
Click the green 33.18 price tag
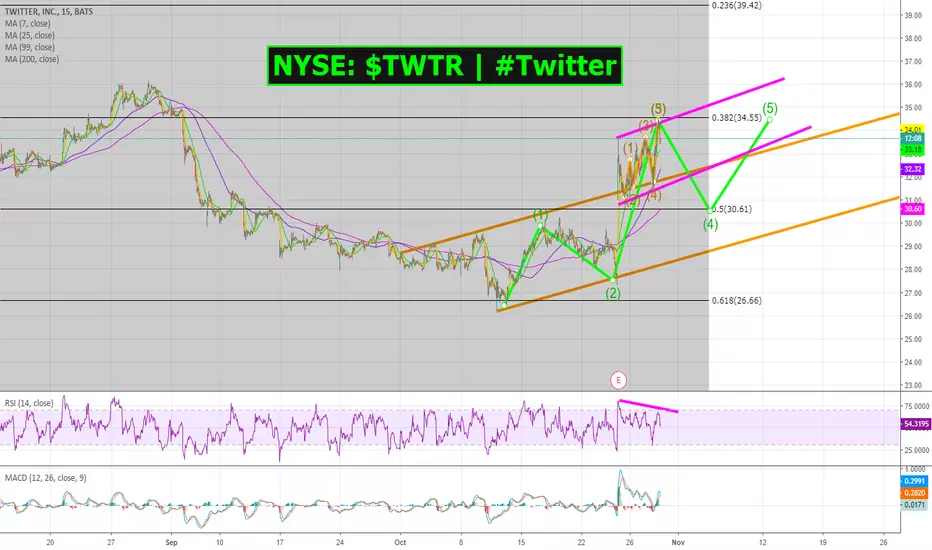(x=912, y=150)
